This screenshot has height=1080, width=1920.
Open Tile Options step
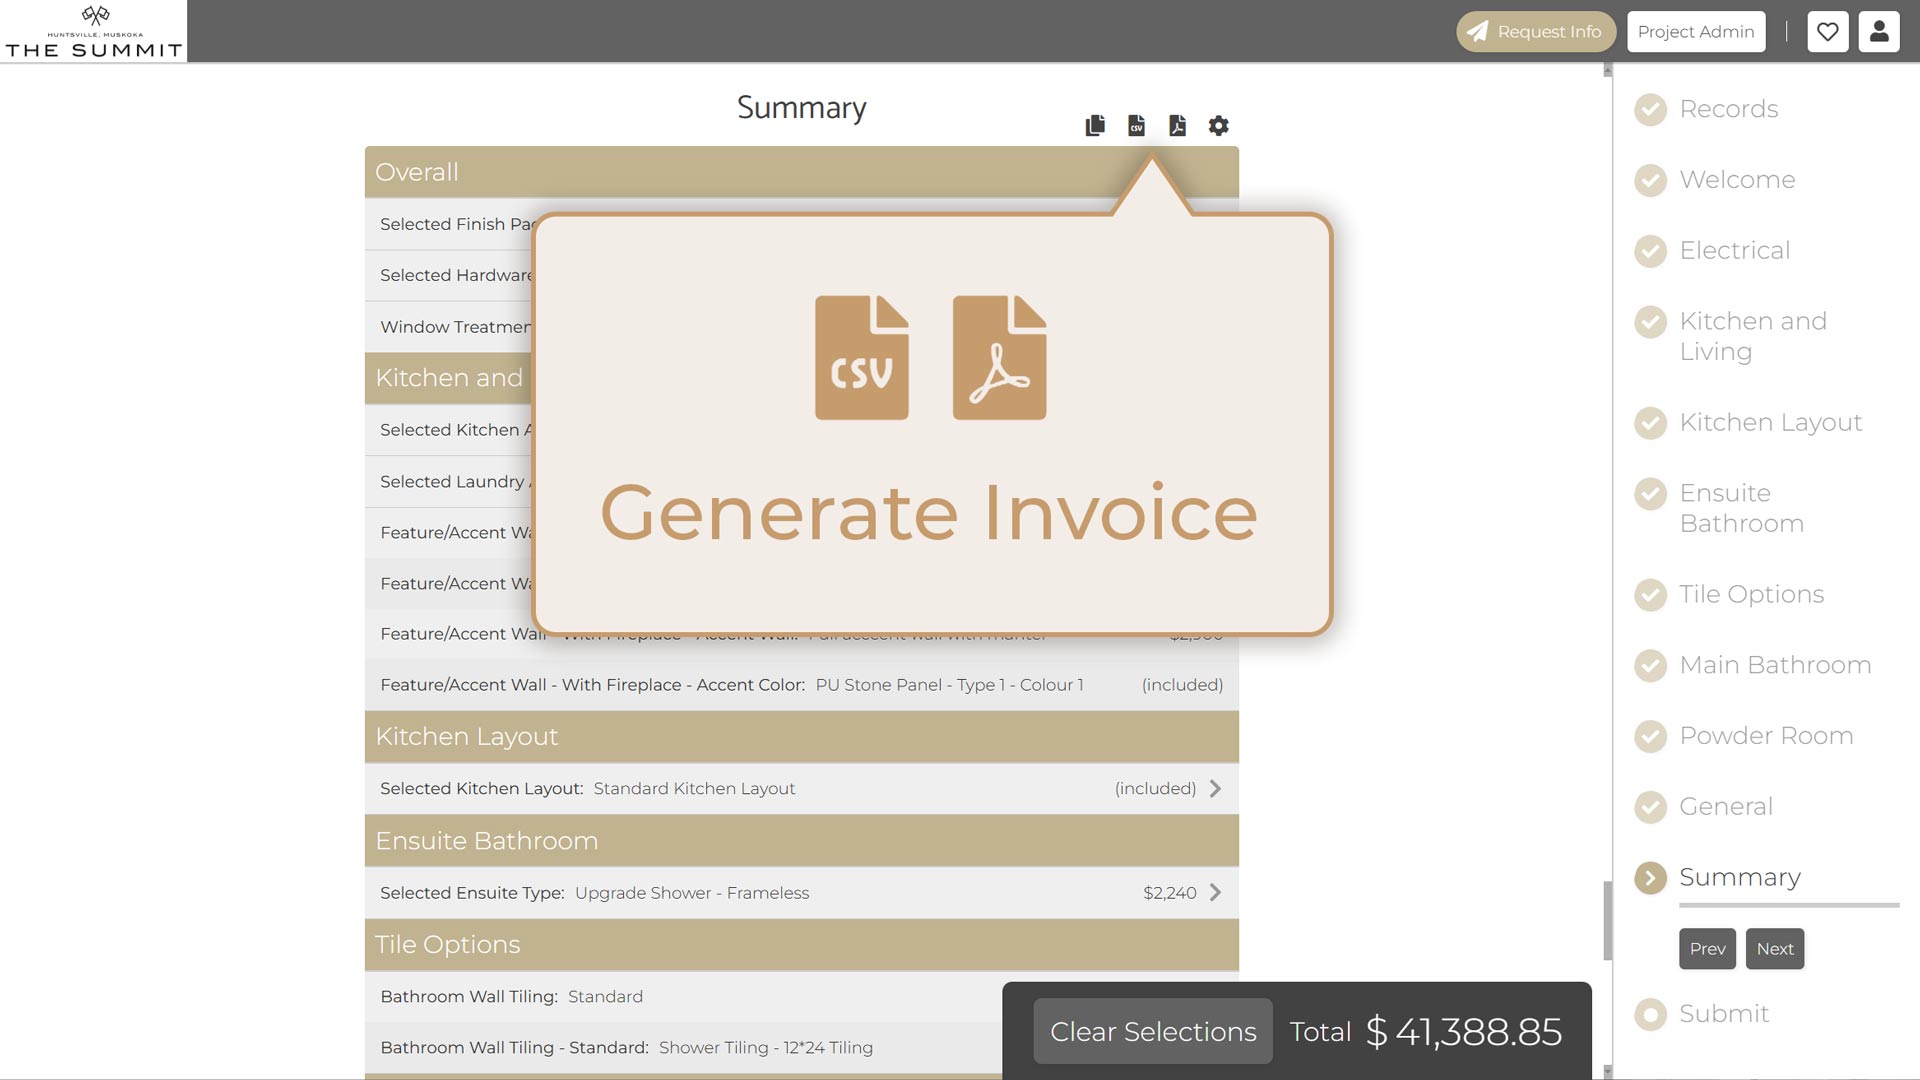[x=1751, y=595]
